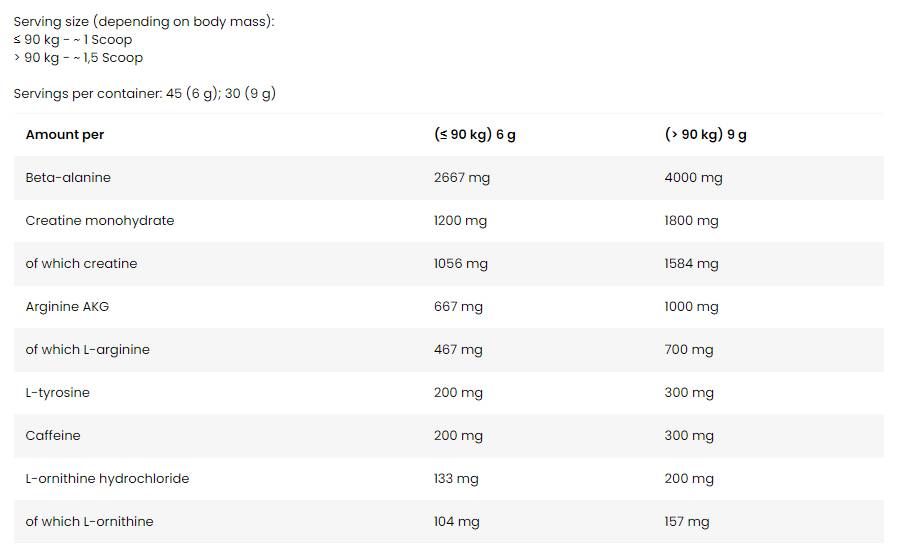Image resolution: width=897 pixels, height=555 pixels.
Task: Select the L-tyrosine ingredient label
Action: [58, 393]
